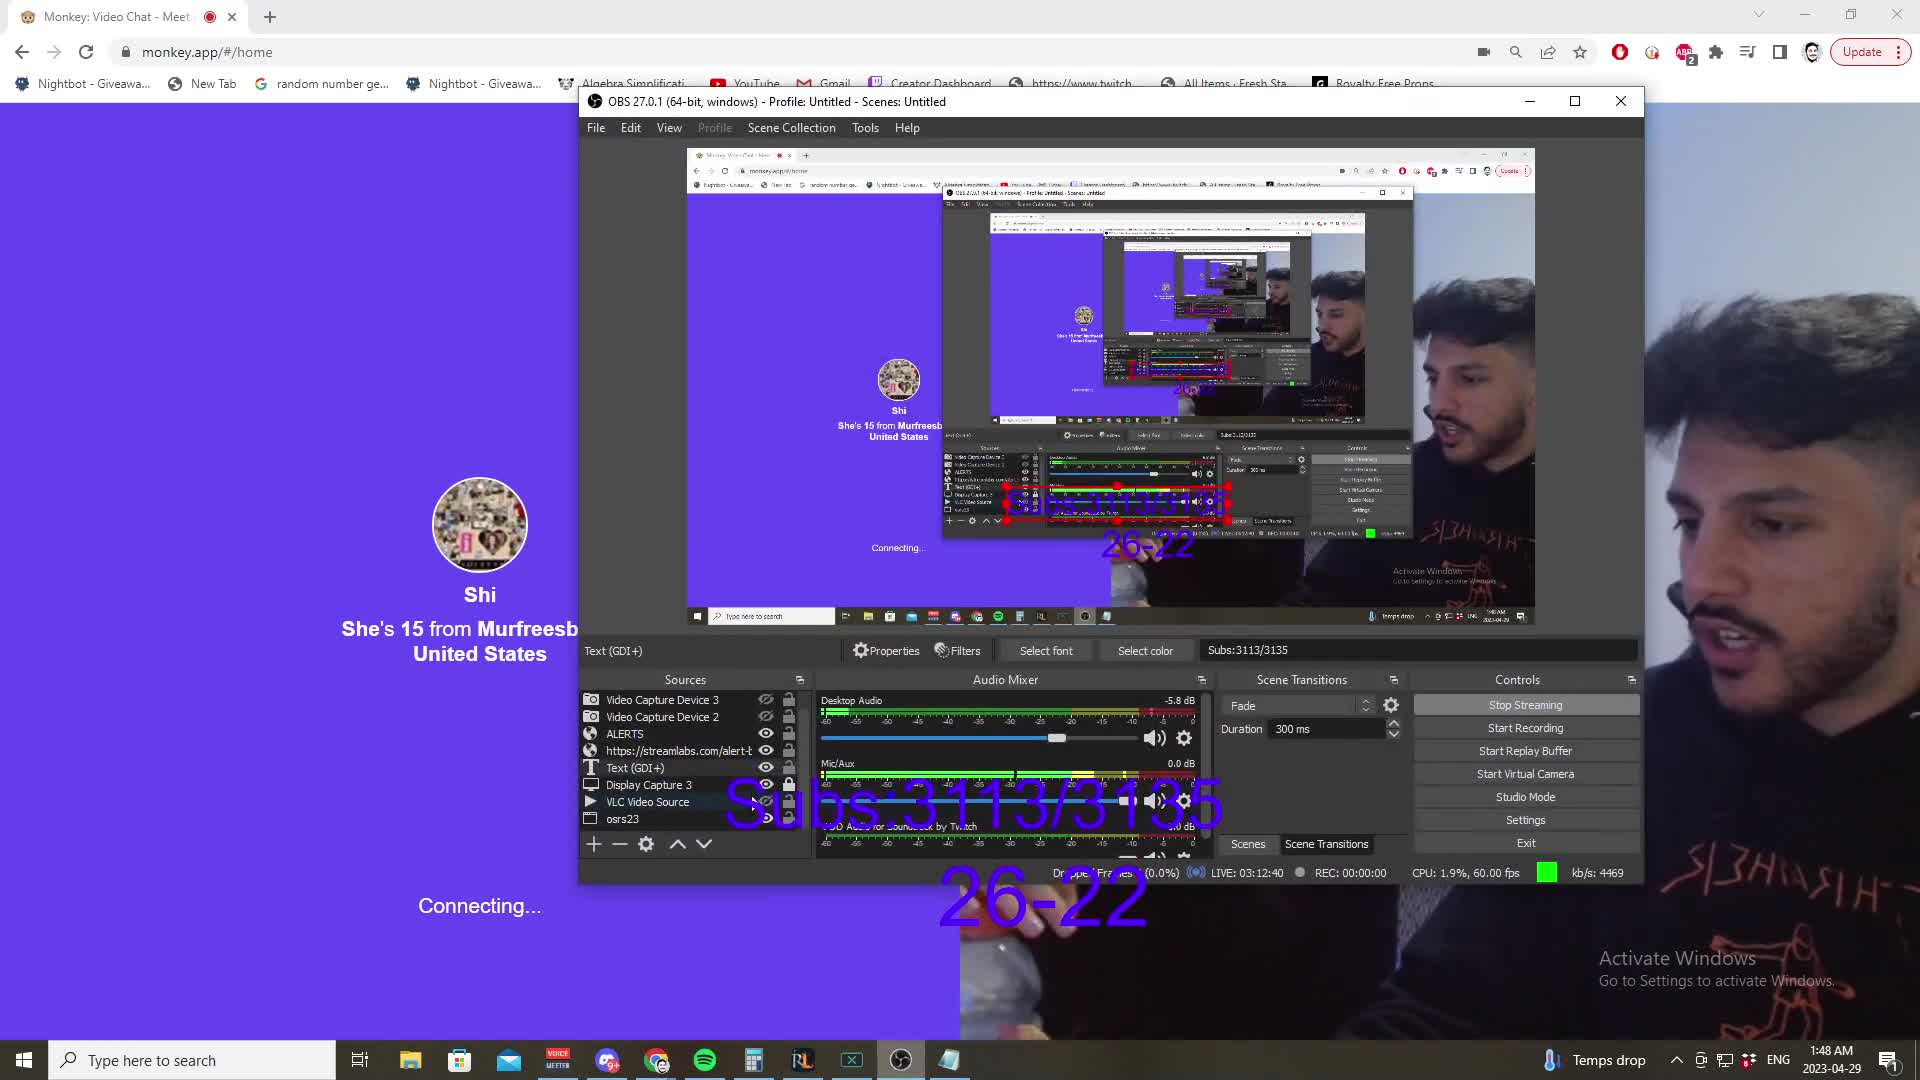Show Video Capture Device 3 source

pyautogui.click(x=766, y=700)
